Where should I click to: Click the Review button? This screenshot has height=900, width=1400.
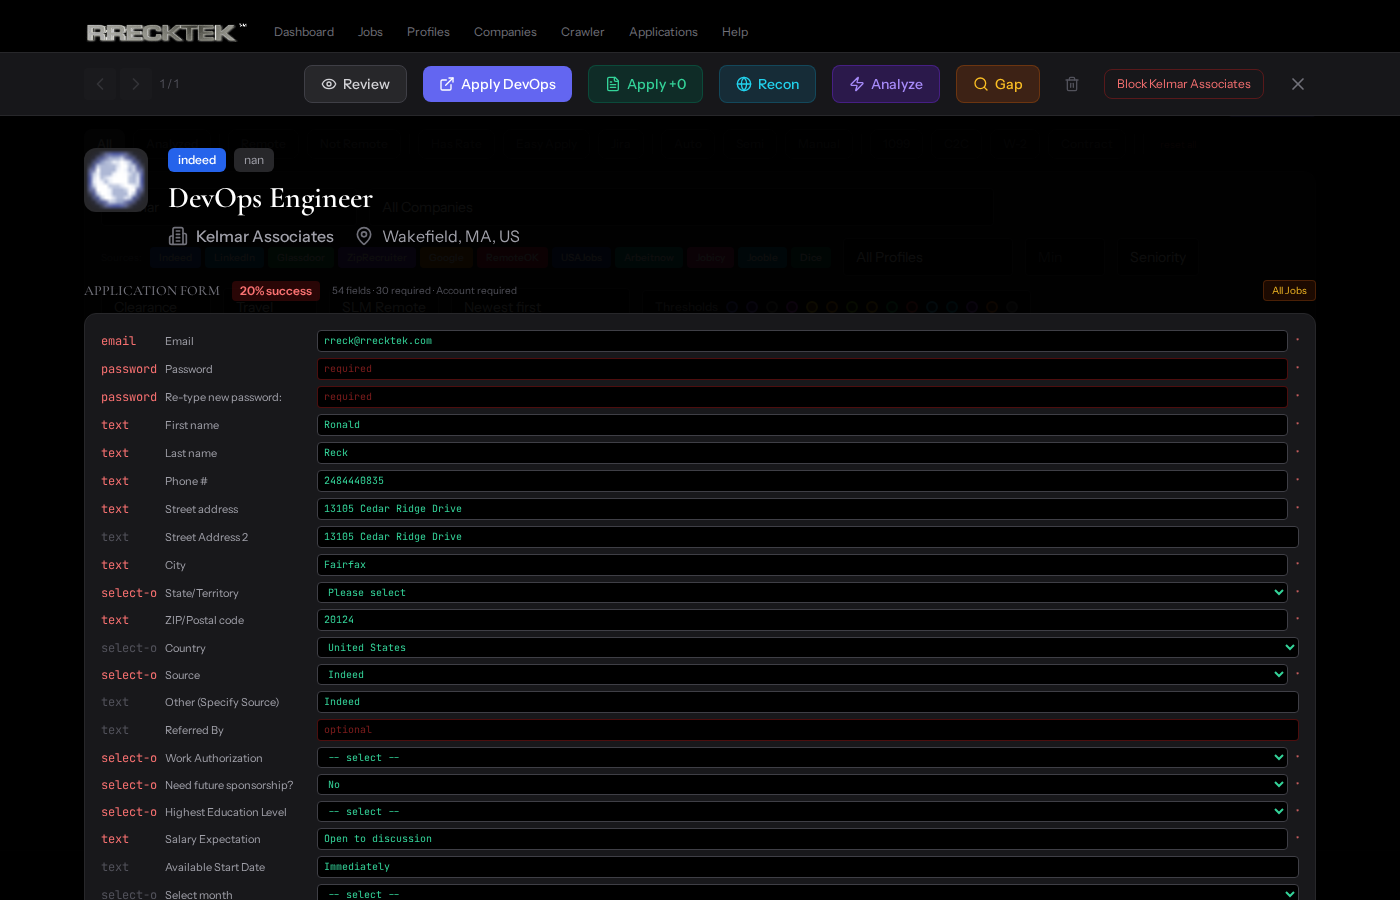[355, 84]
